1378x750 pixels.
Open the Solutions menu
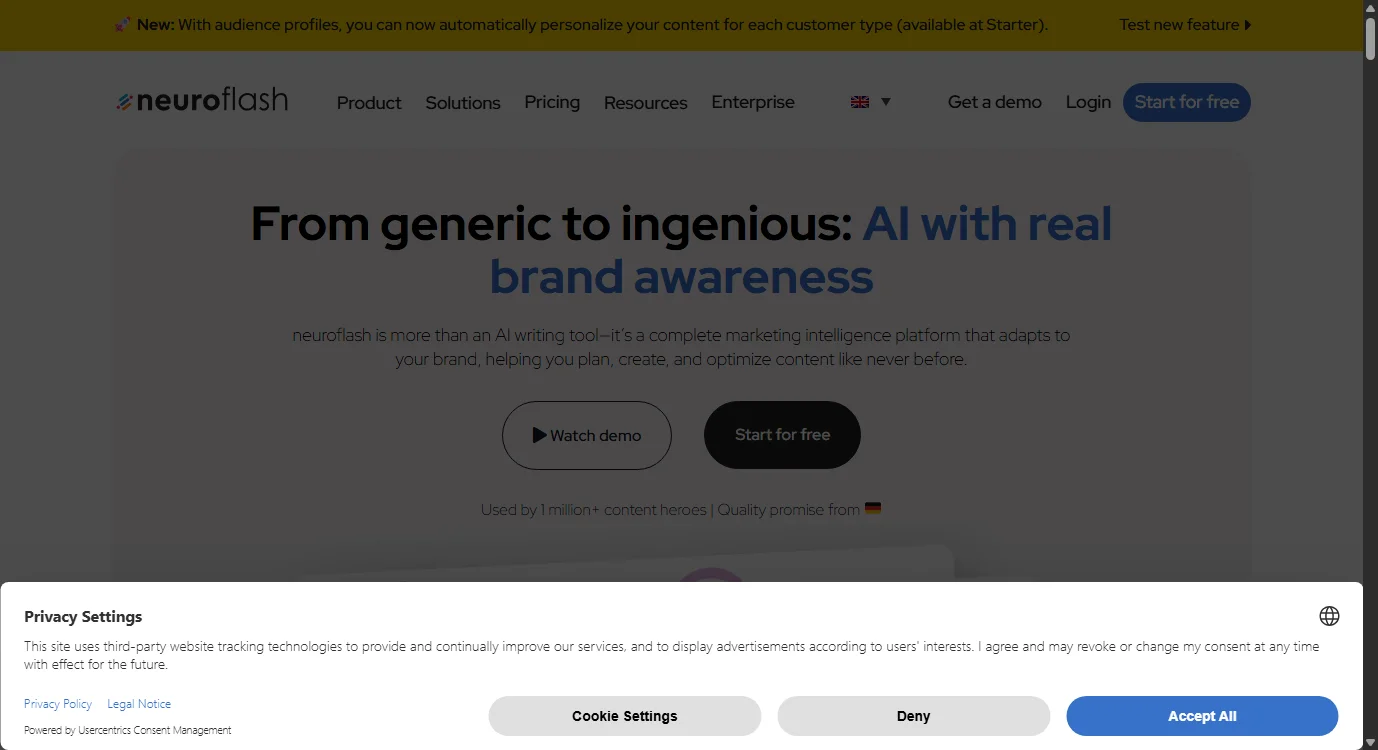click(x=463, y=102)
